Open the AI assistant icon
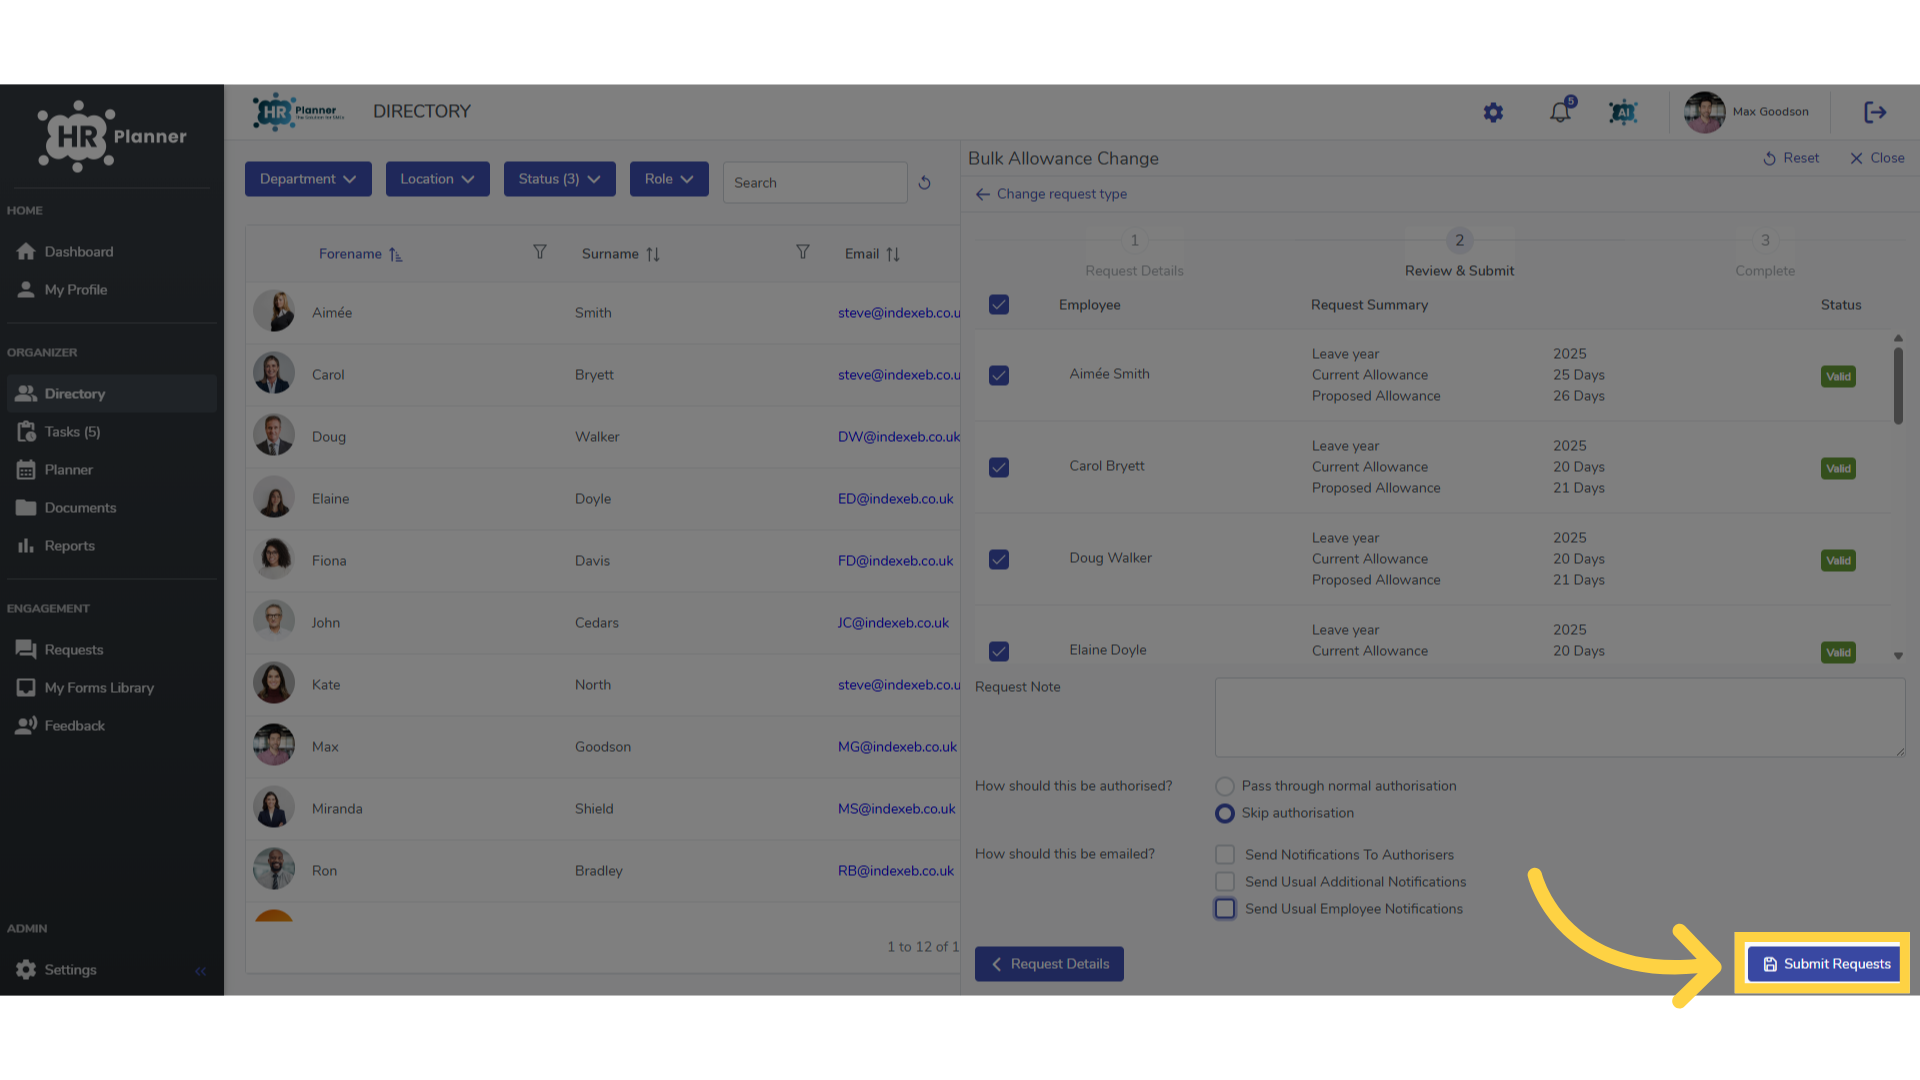1920x1080 pixels. tap(1623, 113)
